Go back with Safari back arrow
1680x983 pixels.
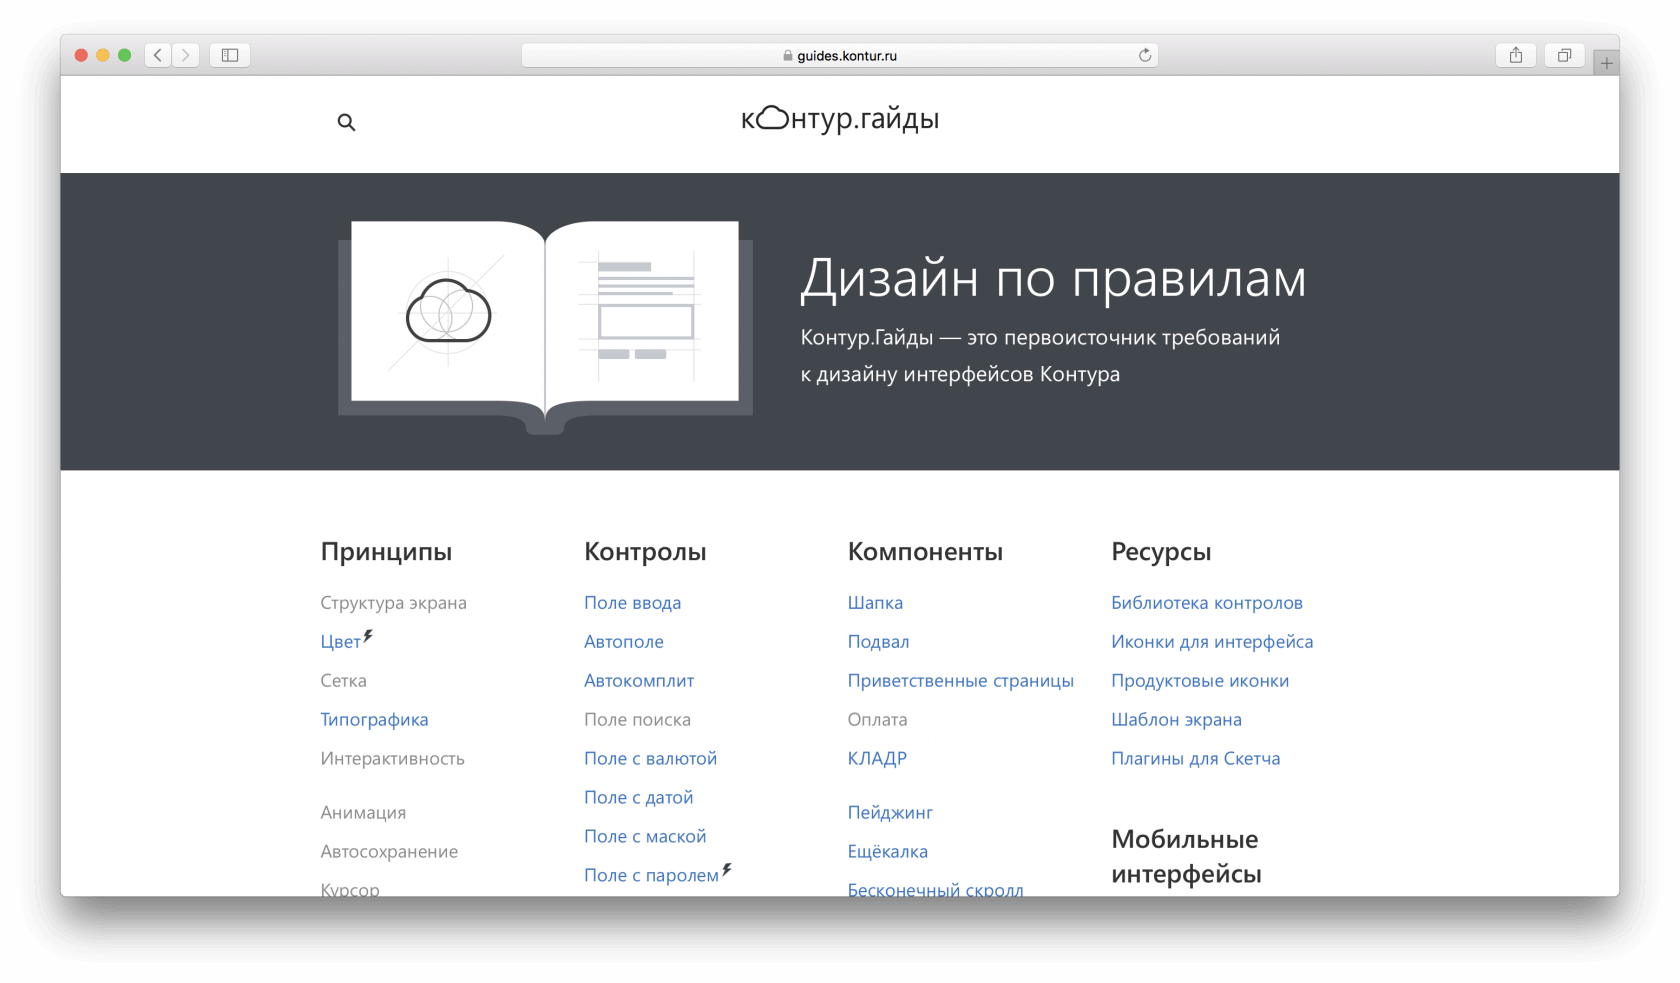(x=158, y=55)
